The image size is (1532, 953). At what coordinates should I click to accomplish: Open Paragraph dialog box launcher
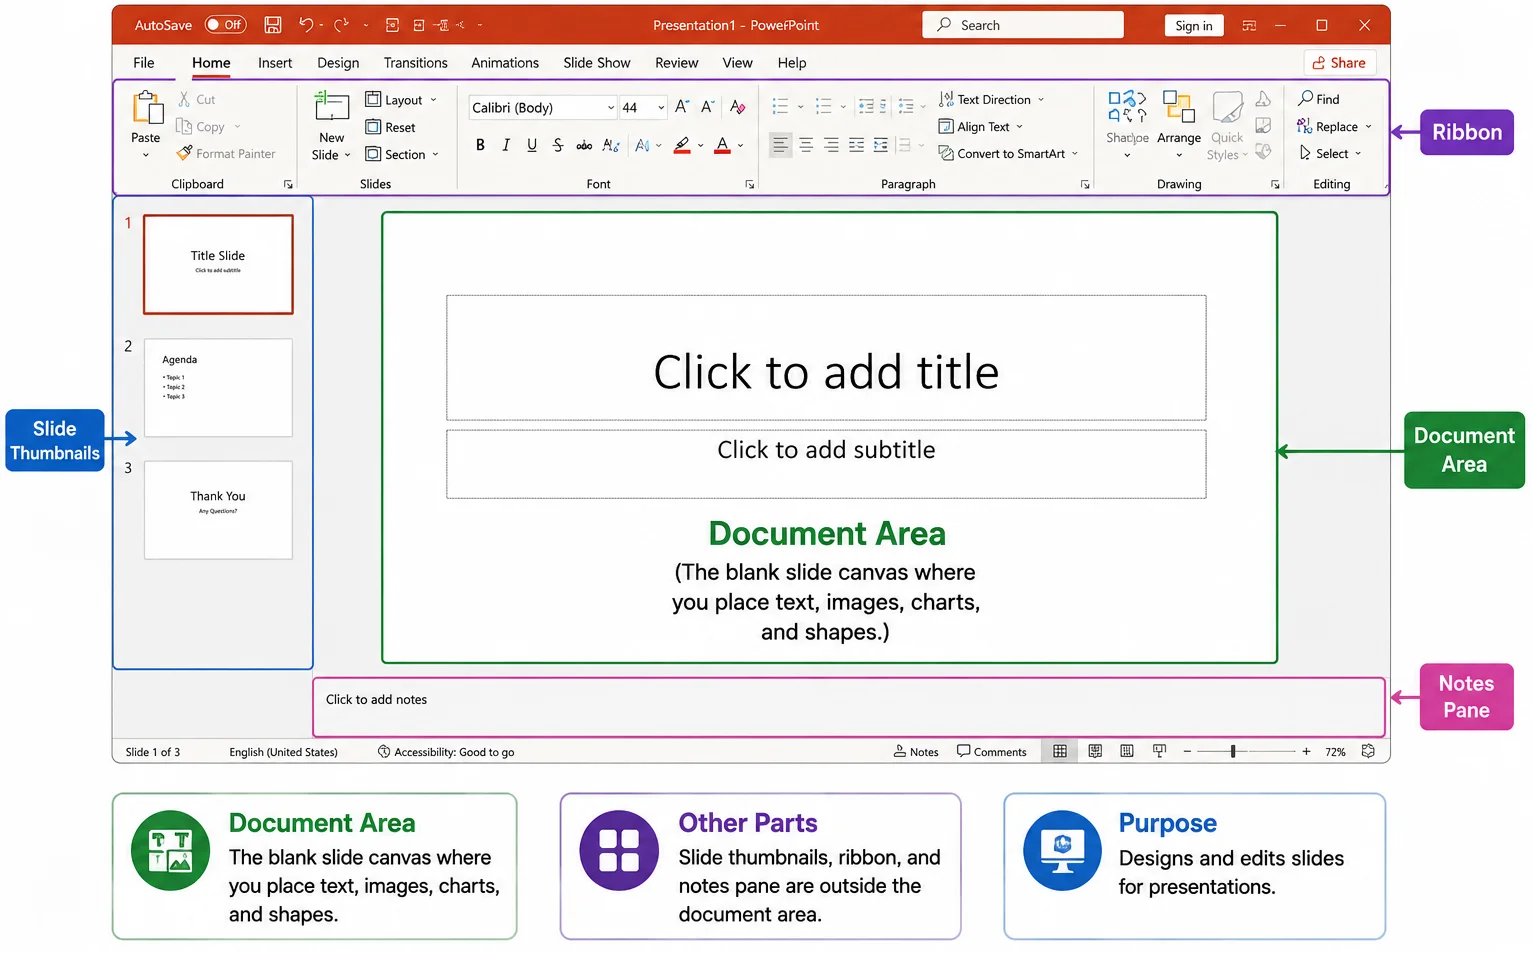1085,185
